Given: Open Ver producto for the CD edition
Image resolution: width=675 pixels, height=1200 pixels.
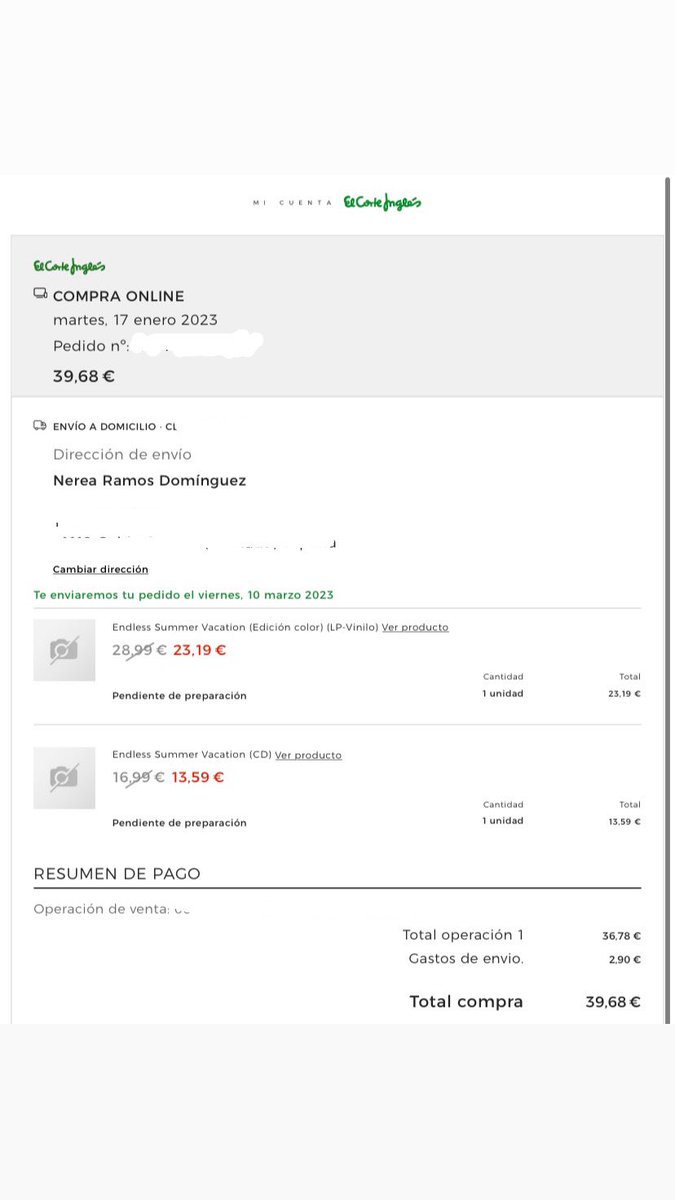Looking at the screenshot, I should pos(308,755).
